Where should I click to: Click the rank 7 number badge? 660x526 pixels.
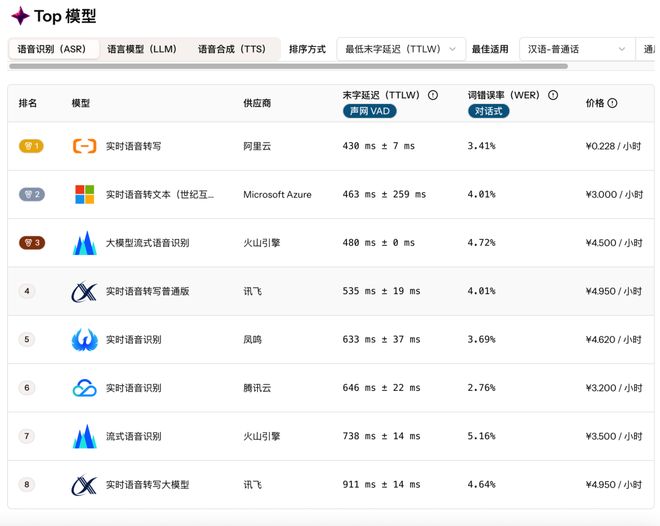(x=27, y=436)
